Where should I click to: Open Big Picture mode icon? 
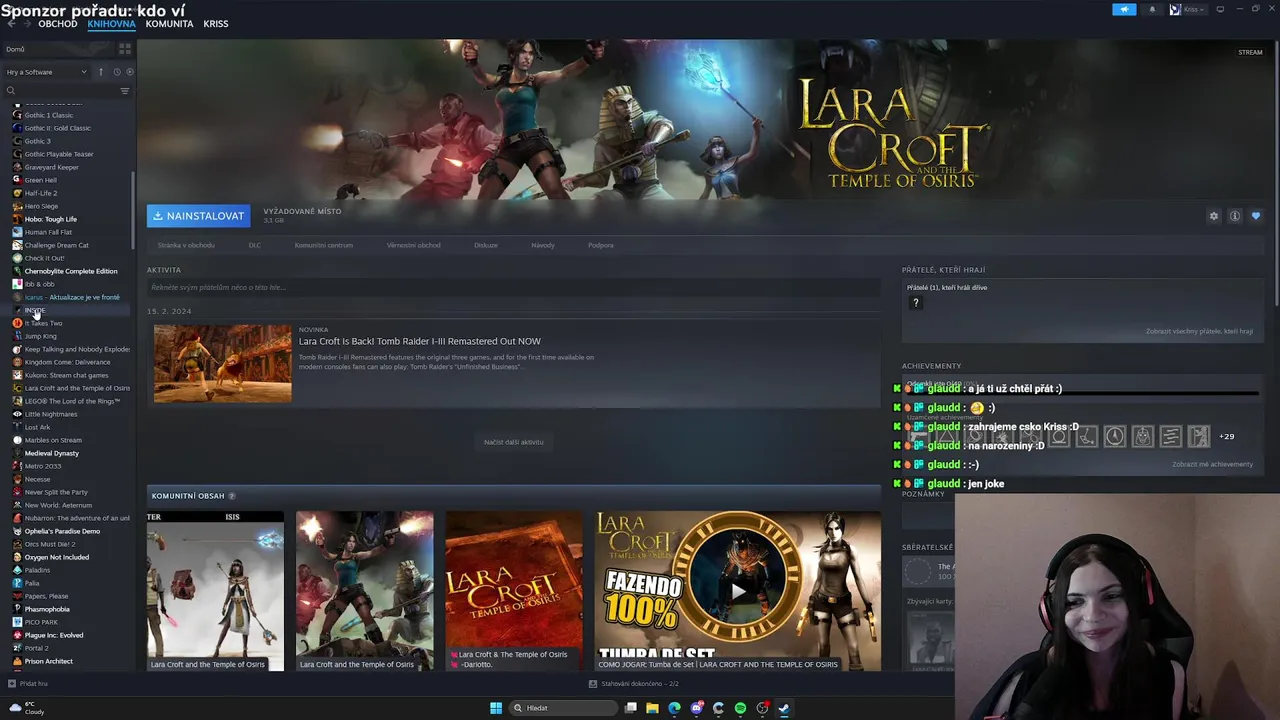point(1220,9)
